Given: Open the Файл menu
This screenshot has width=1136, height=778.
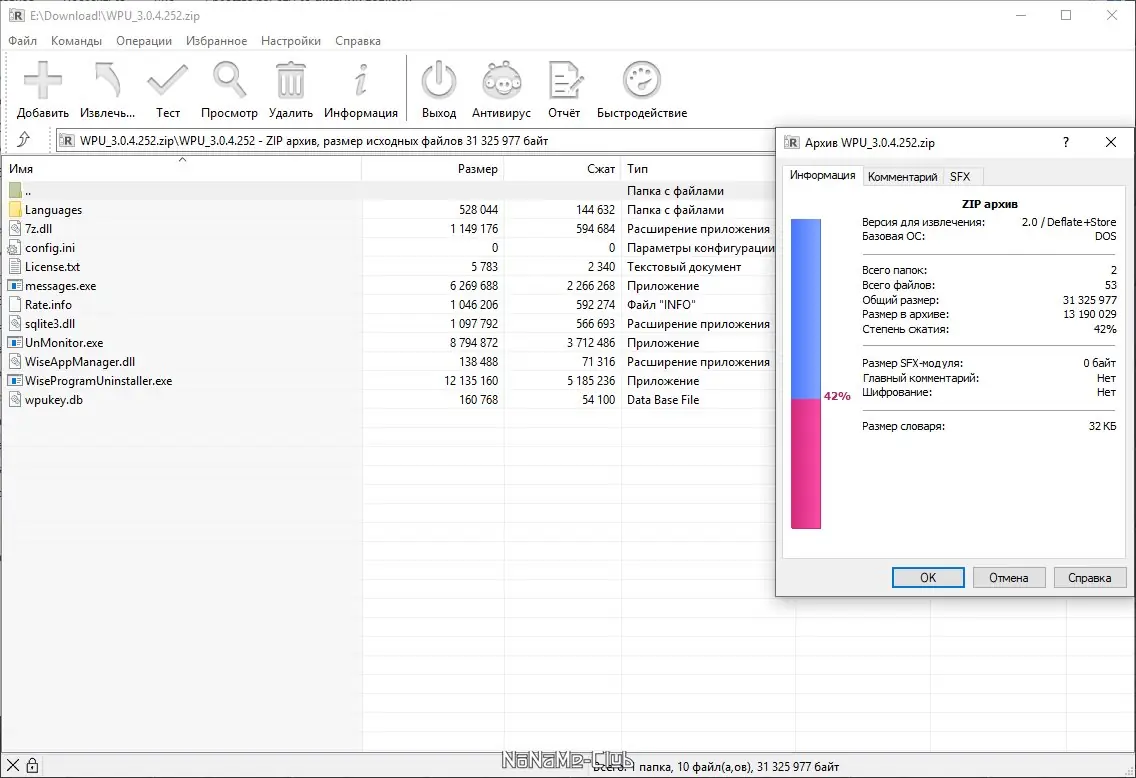Looking at the screenshot, I should pyautogui.click(x=22, y=41).
